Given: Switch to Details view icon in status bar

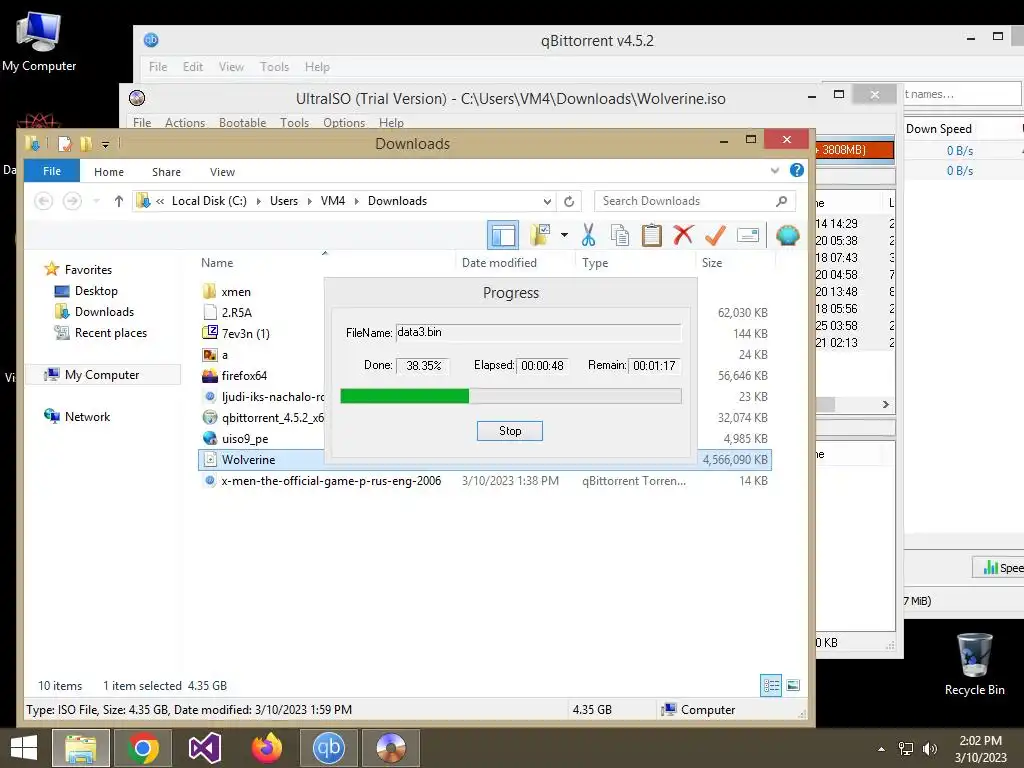Looking at the screenshot, I should pyautogui.click(x=771, y=686).
